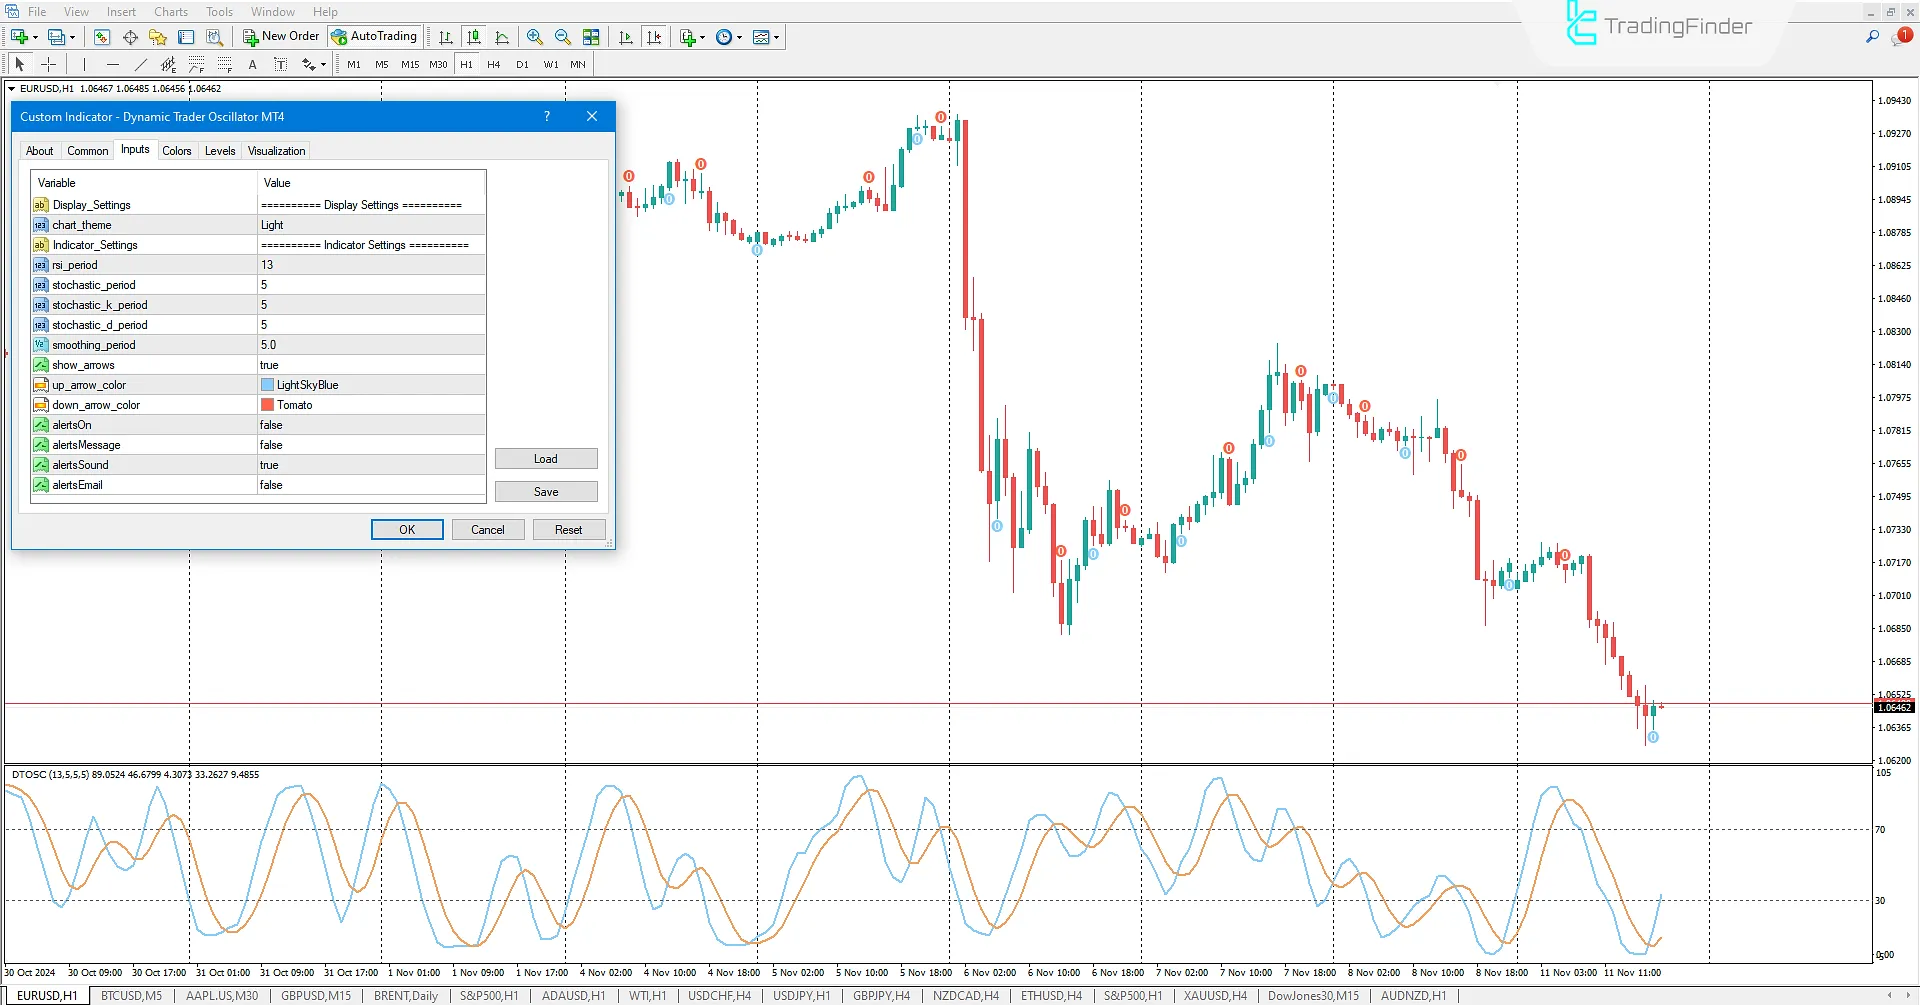Draw a vertical line tool
Image resolution: width=1920 pixels, height=1005 pixels.
[85, 64]
